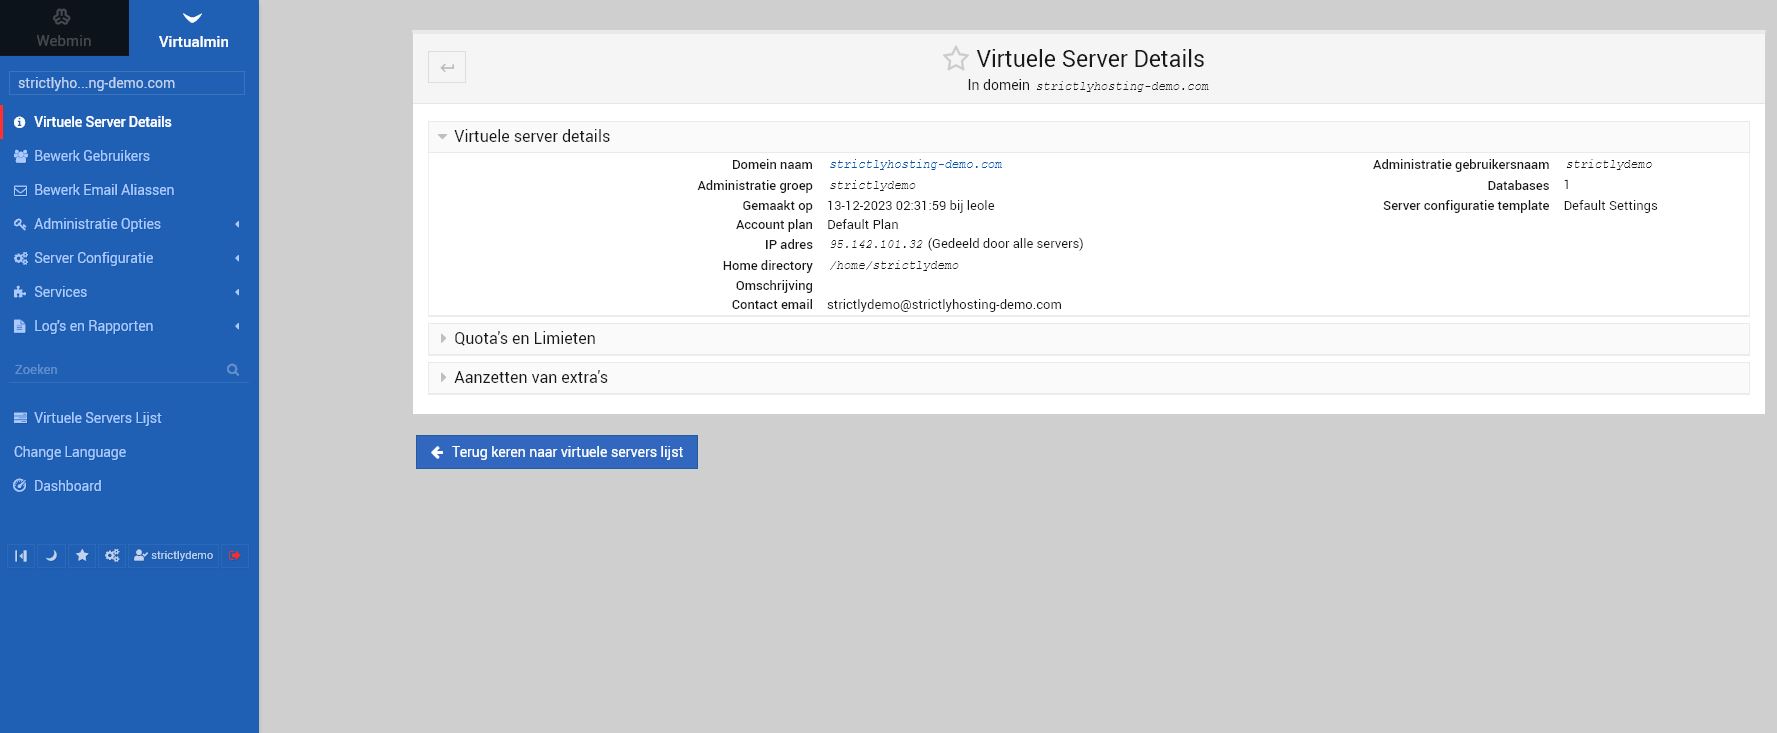
Task: Click the gauge icon beside Dashboard
Action: pos(20,486)
